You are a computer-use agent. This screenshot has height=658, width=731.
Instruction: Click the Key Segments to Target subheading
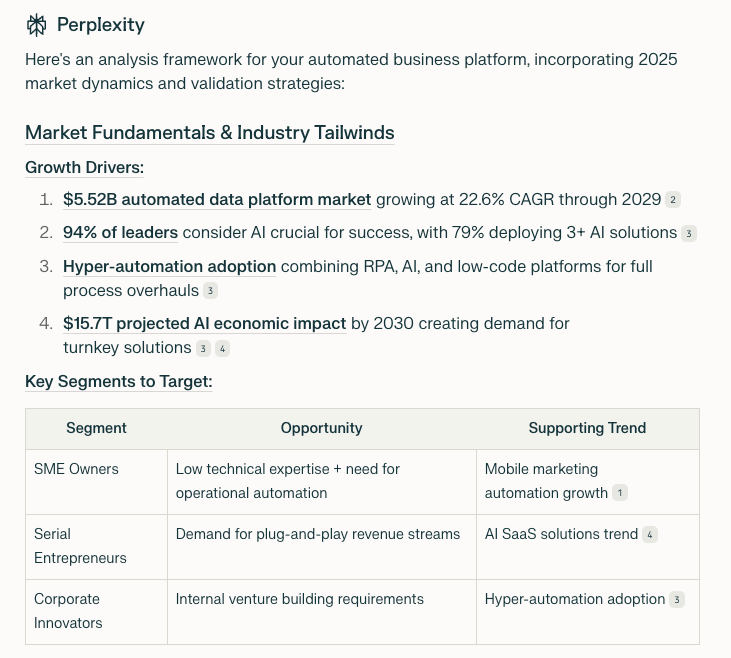[x=118, y=381]
